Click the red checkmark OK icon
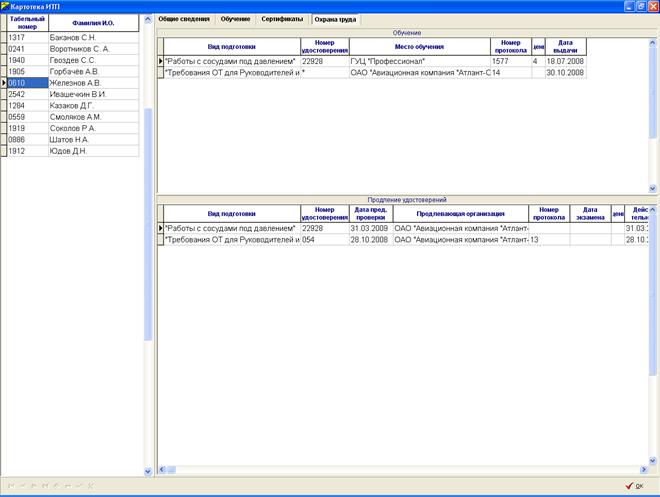 [x=629, y=486]
